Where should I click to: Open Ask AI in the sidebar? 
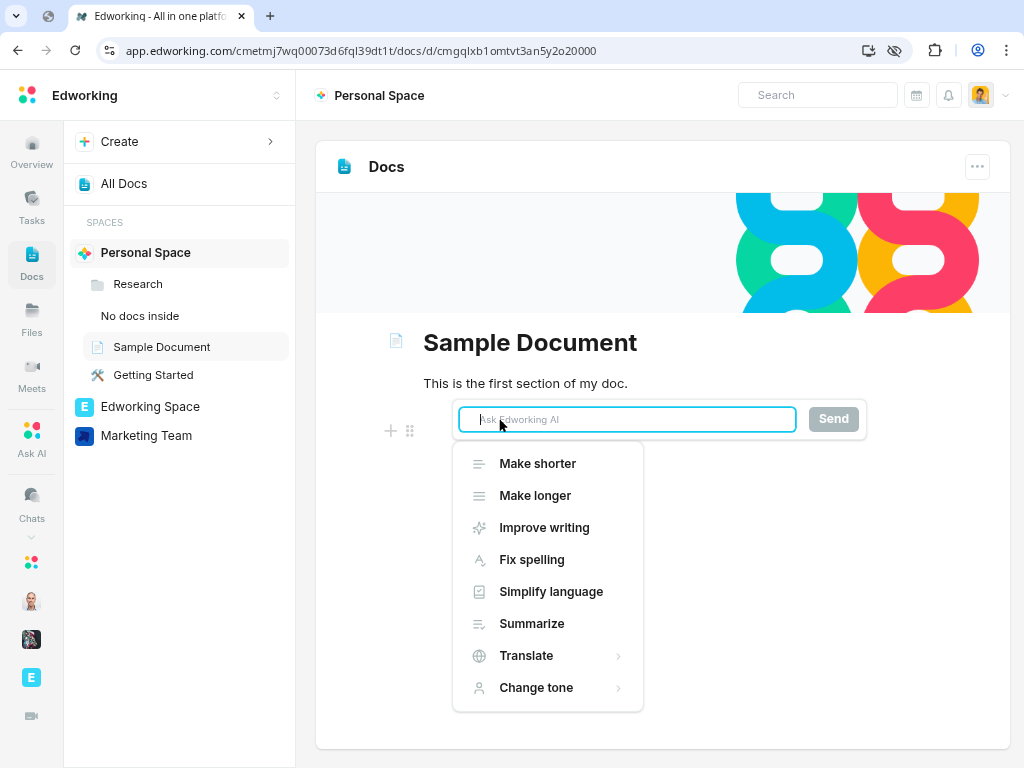31,439
